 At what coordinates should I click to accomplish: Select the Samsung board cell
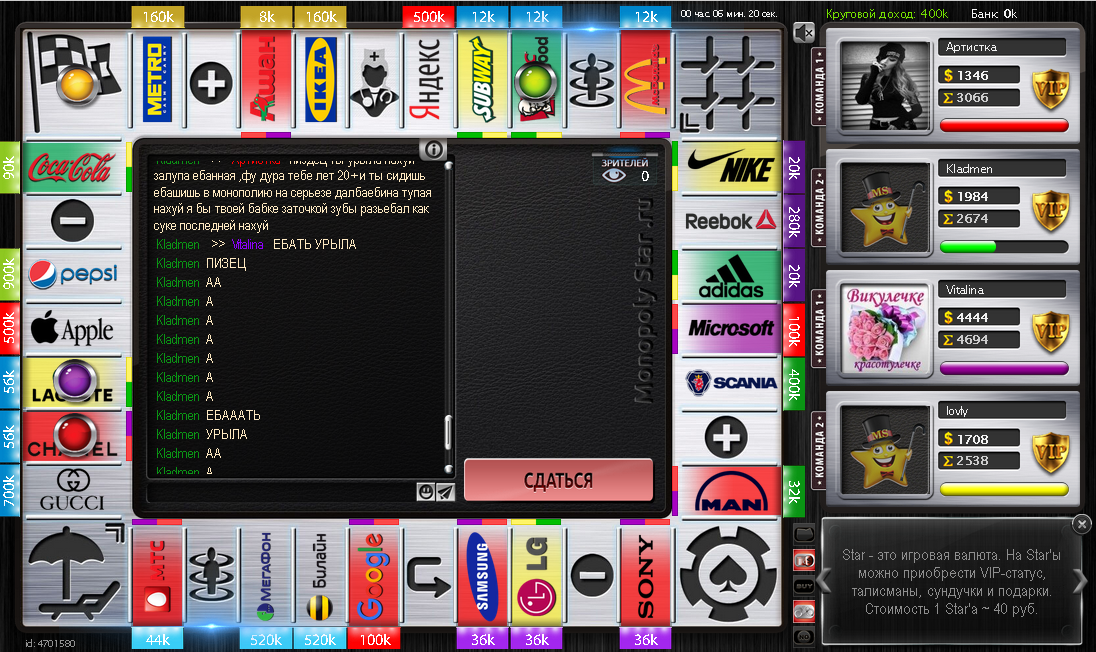coord(483,576)
